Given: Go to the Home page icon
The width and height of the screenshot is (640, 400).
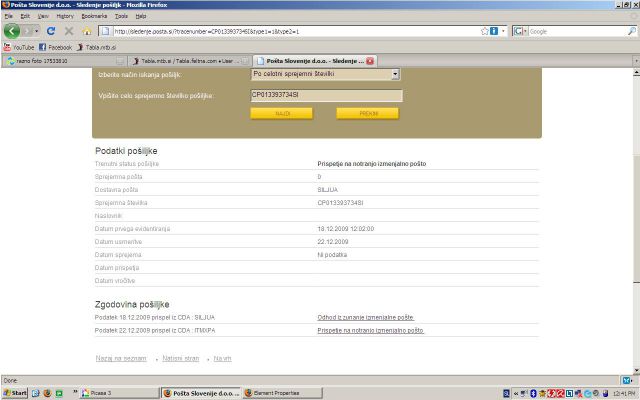Looking at the screenshot, I should click(x=87, y=31).
